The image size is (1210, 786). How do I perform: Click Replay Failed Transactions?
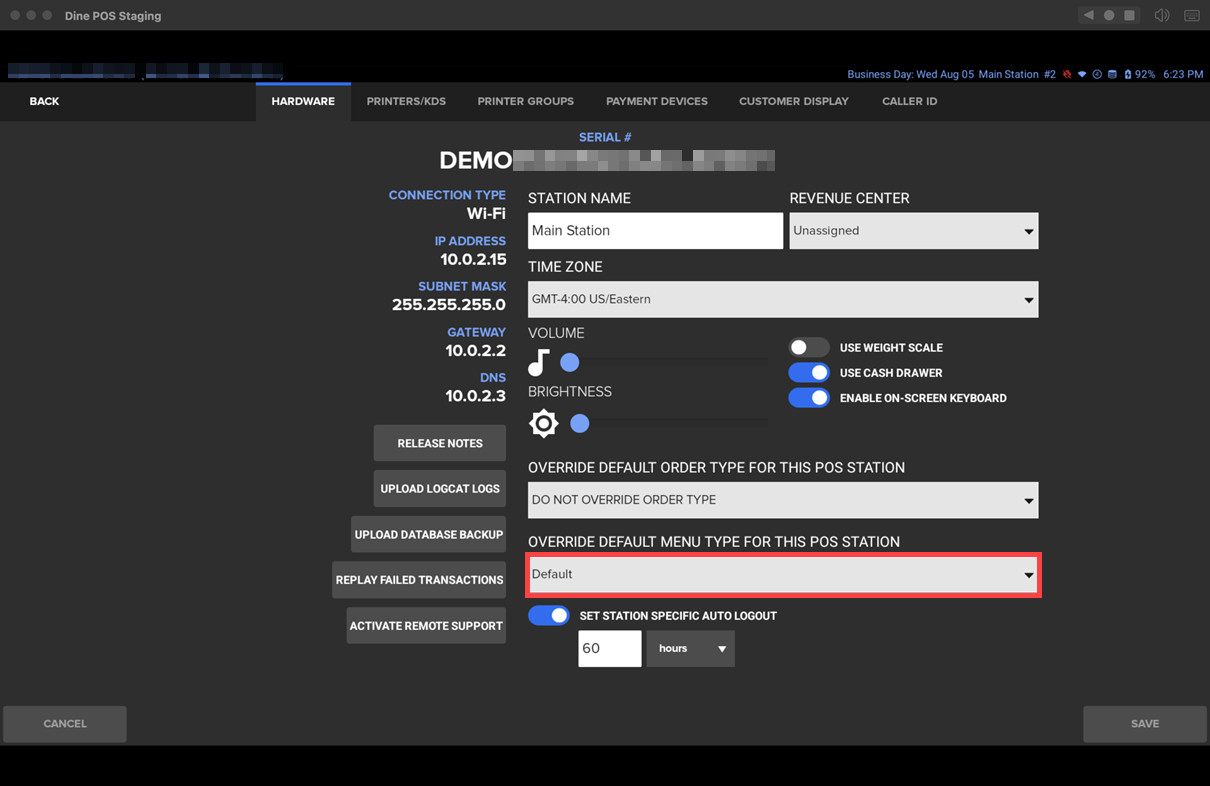(419, 580)
